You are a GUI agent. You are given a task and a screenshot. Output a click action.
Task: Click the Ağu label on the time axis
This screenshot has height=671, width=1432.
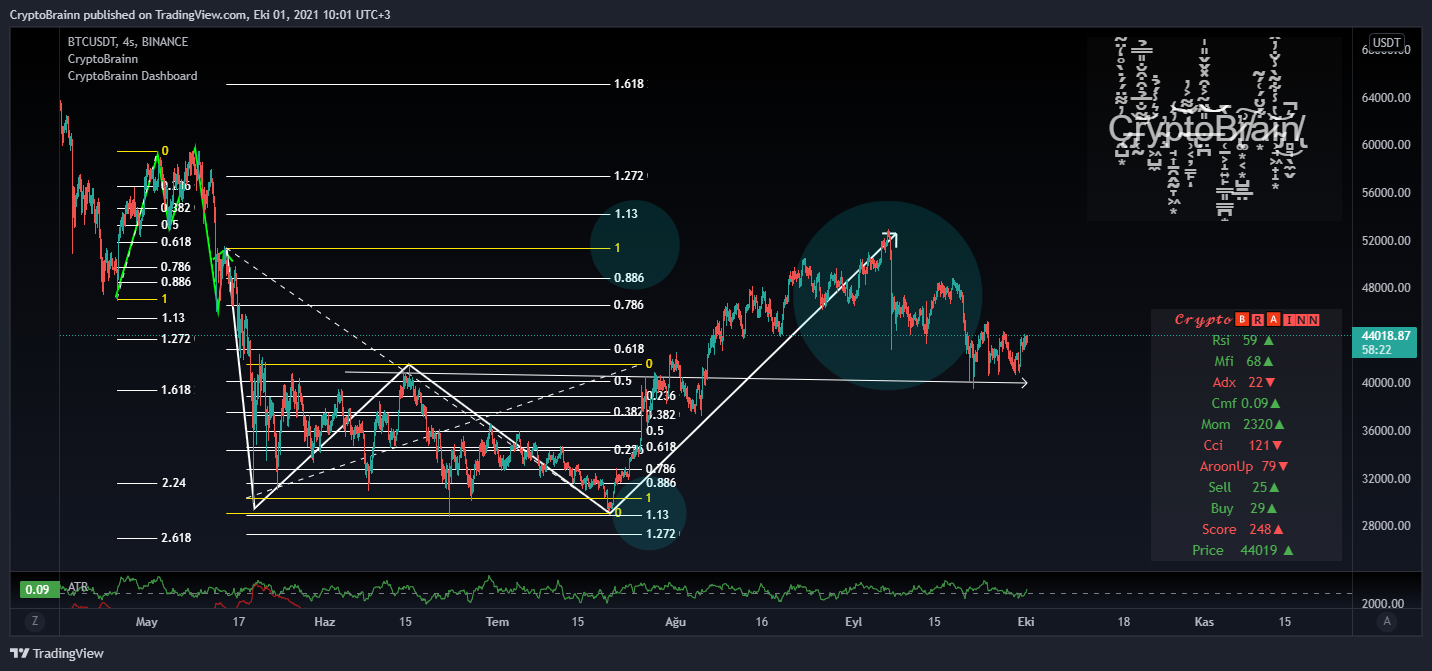click(x=676, y=622)
